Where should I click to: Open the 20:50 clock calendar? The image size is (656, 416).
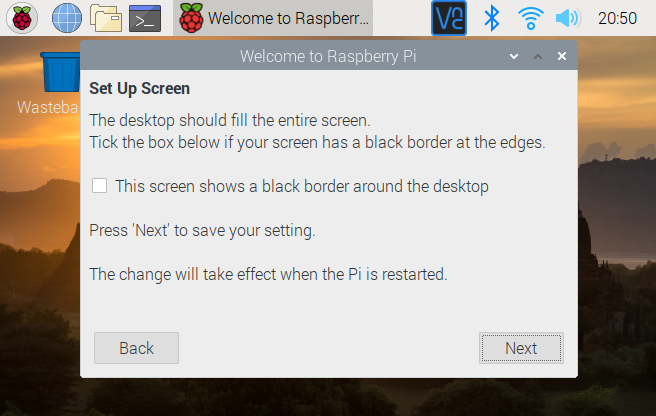click(x=617, y=18)
